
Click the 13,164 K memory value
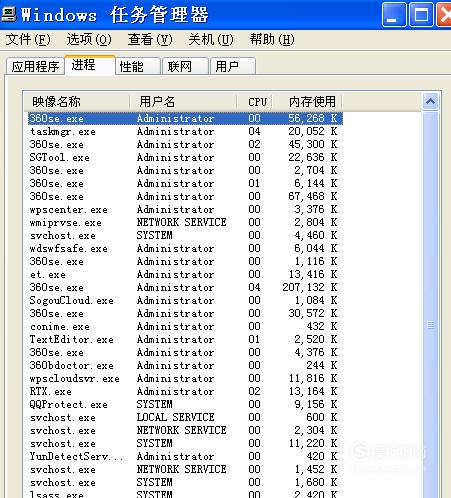pos(313,391)
